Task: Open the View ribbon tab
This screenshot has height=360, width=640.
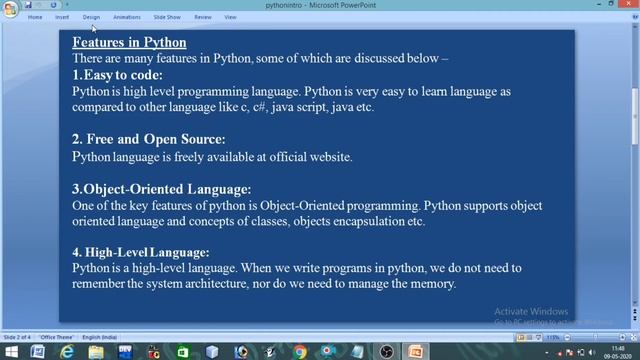Action: [x=230, y=17]
